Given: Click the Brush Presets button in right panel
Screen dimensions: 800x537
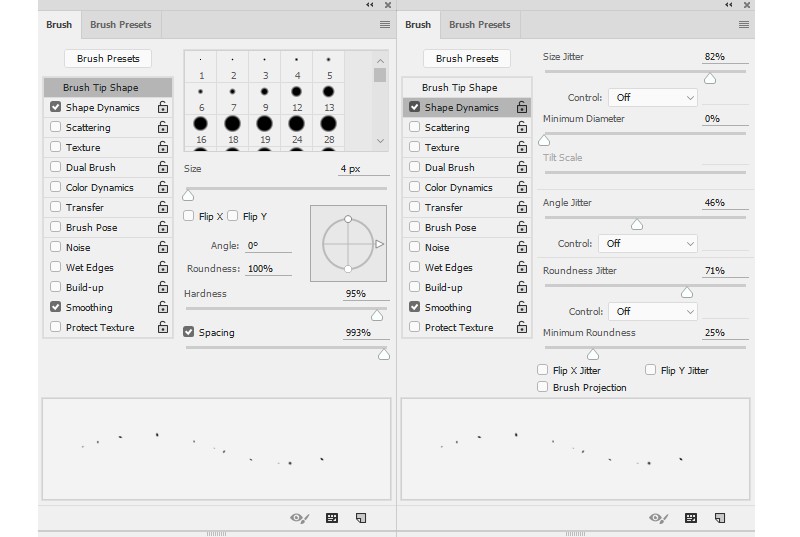Looking at the screenshot, I should (x=467, y=58).
